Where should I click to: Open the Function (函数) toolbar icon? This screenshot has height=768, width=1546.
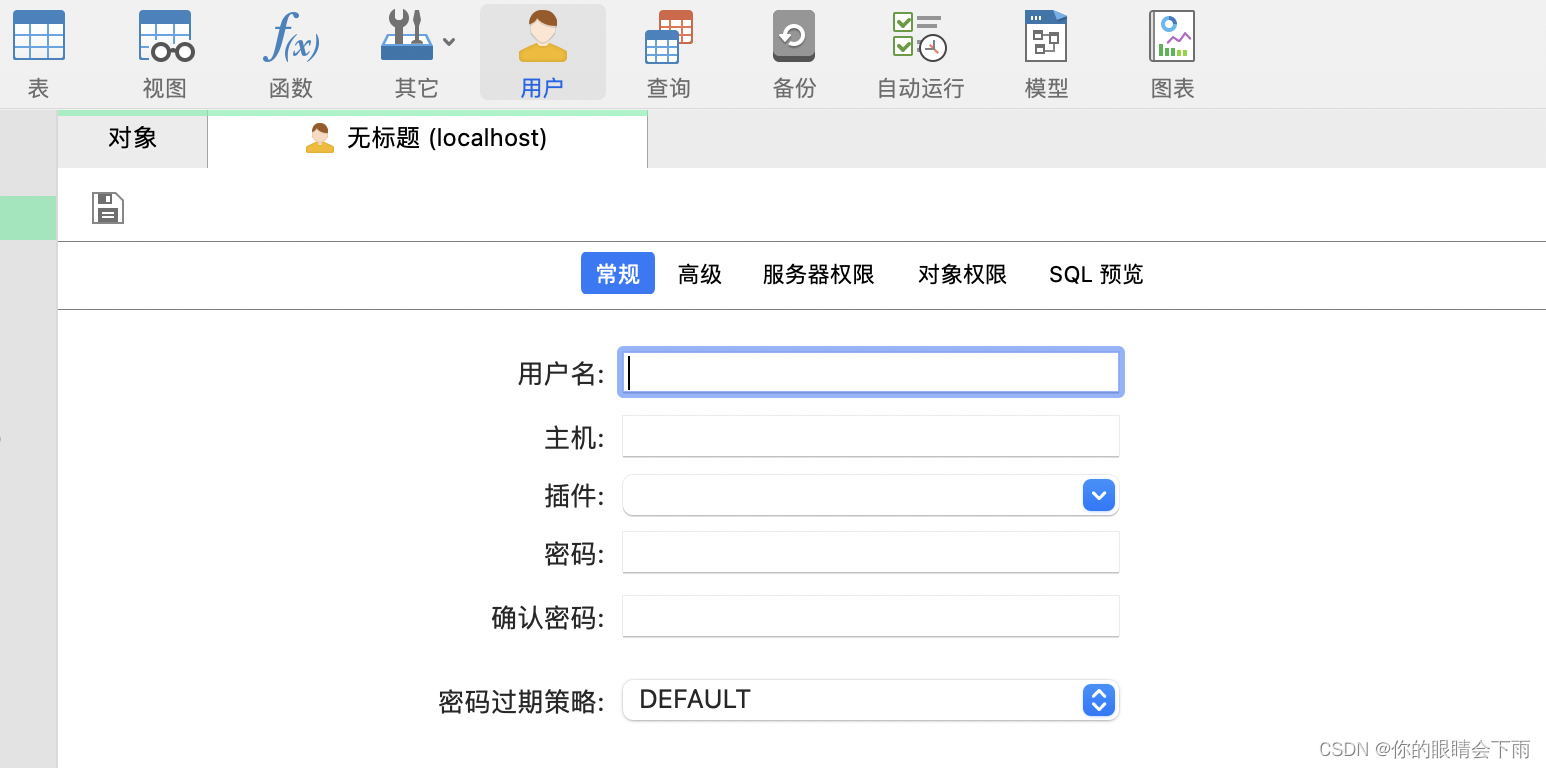point(291,52)
